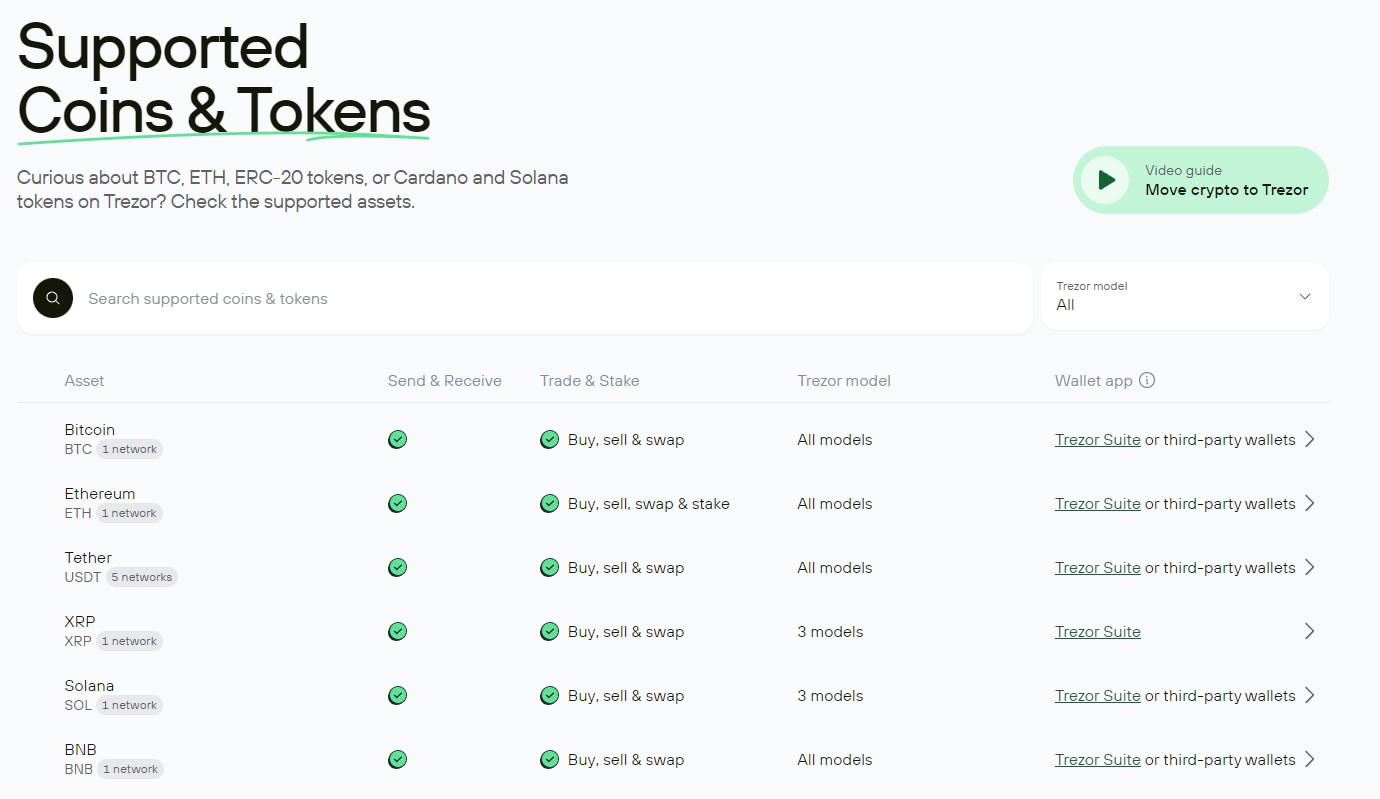Click the BNB 1 network badge
The width and height of the screenshot is (1380, 799).
point(130,769)
